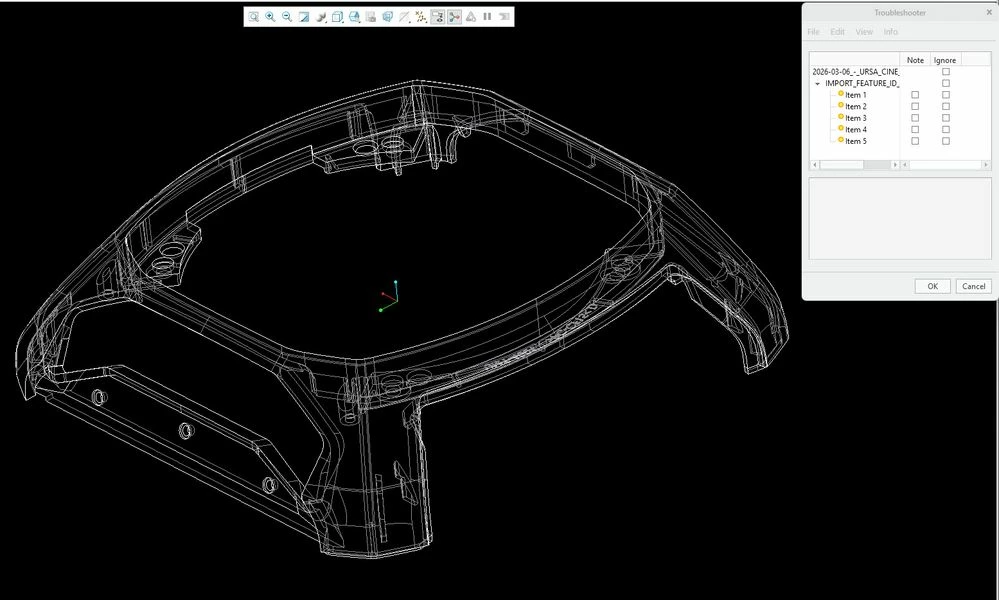Screen dimensions: 999x600
Task: Click the Repaint screen icon
Action: pyautogui.click(x=304, y=17)
